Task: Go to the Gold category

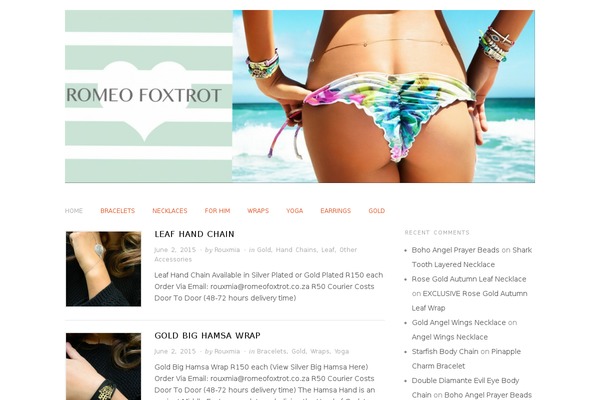Action: click(x=377, y=211)
